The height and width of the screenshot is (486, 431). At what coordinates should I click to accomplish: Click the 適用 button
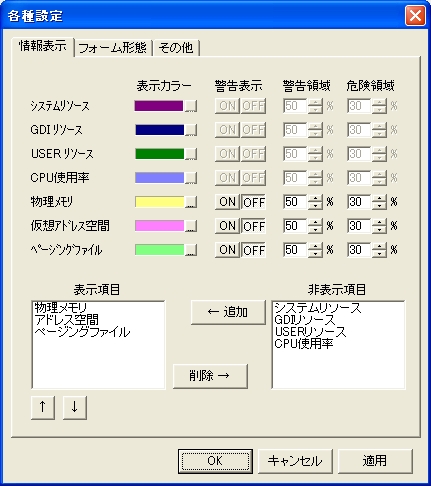click(x=375, y=461)
